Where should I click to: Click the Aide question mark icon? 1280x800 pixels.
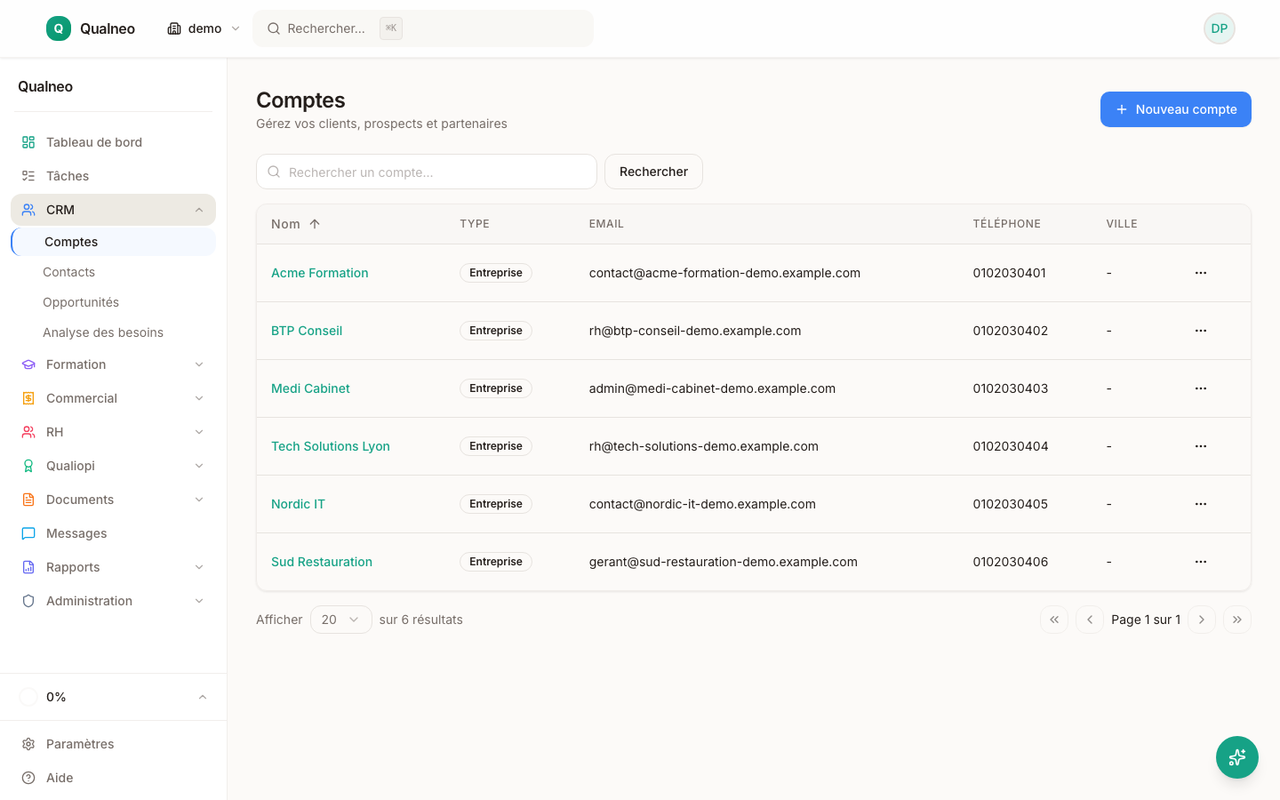[28, 778]
